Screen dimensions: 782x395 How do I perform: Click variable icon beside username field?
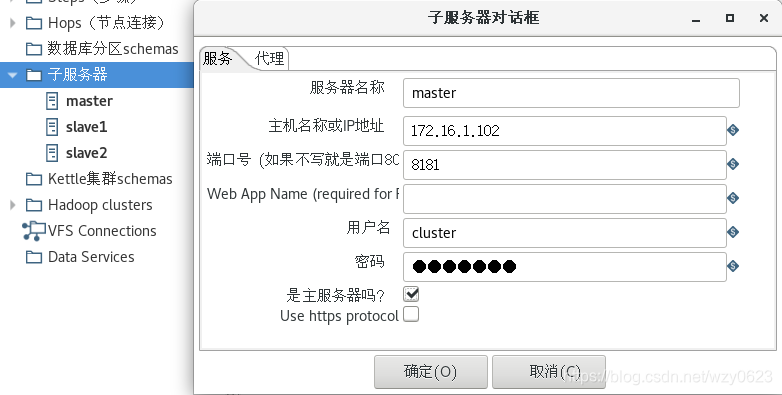point(733,232)
